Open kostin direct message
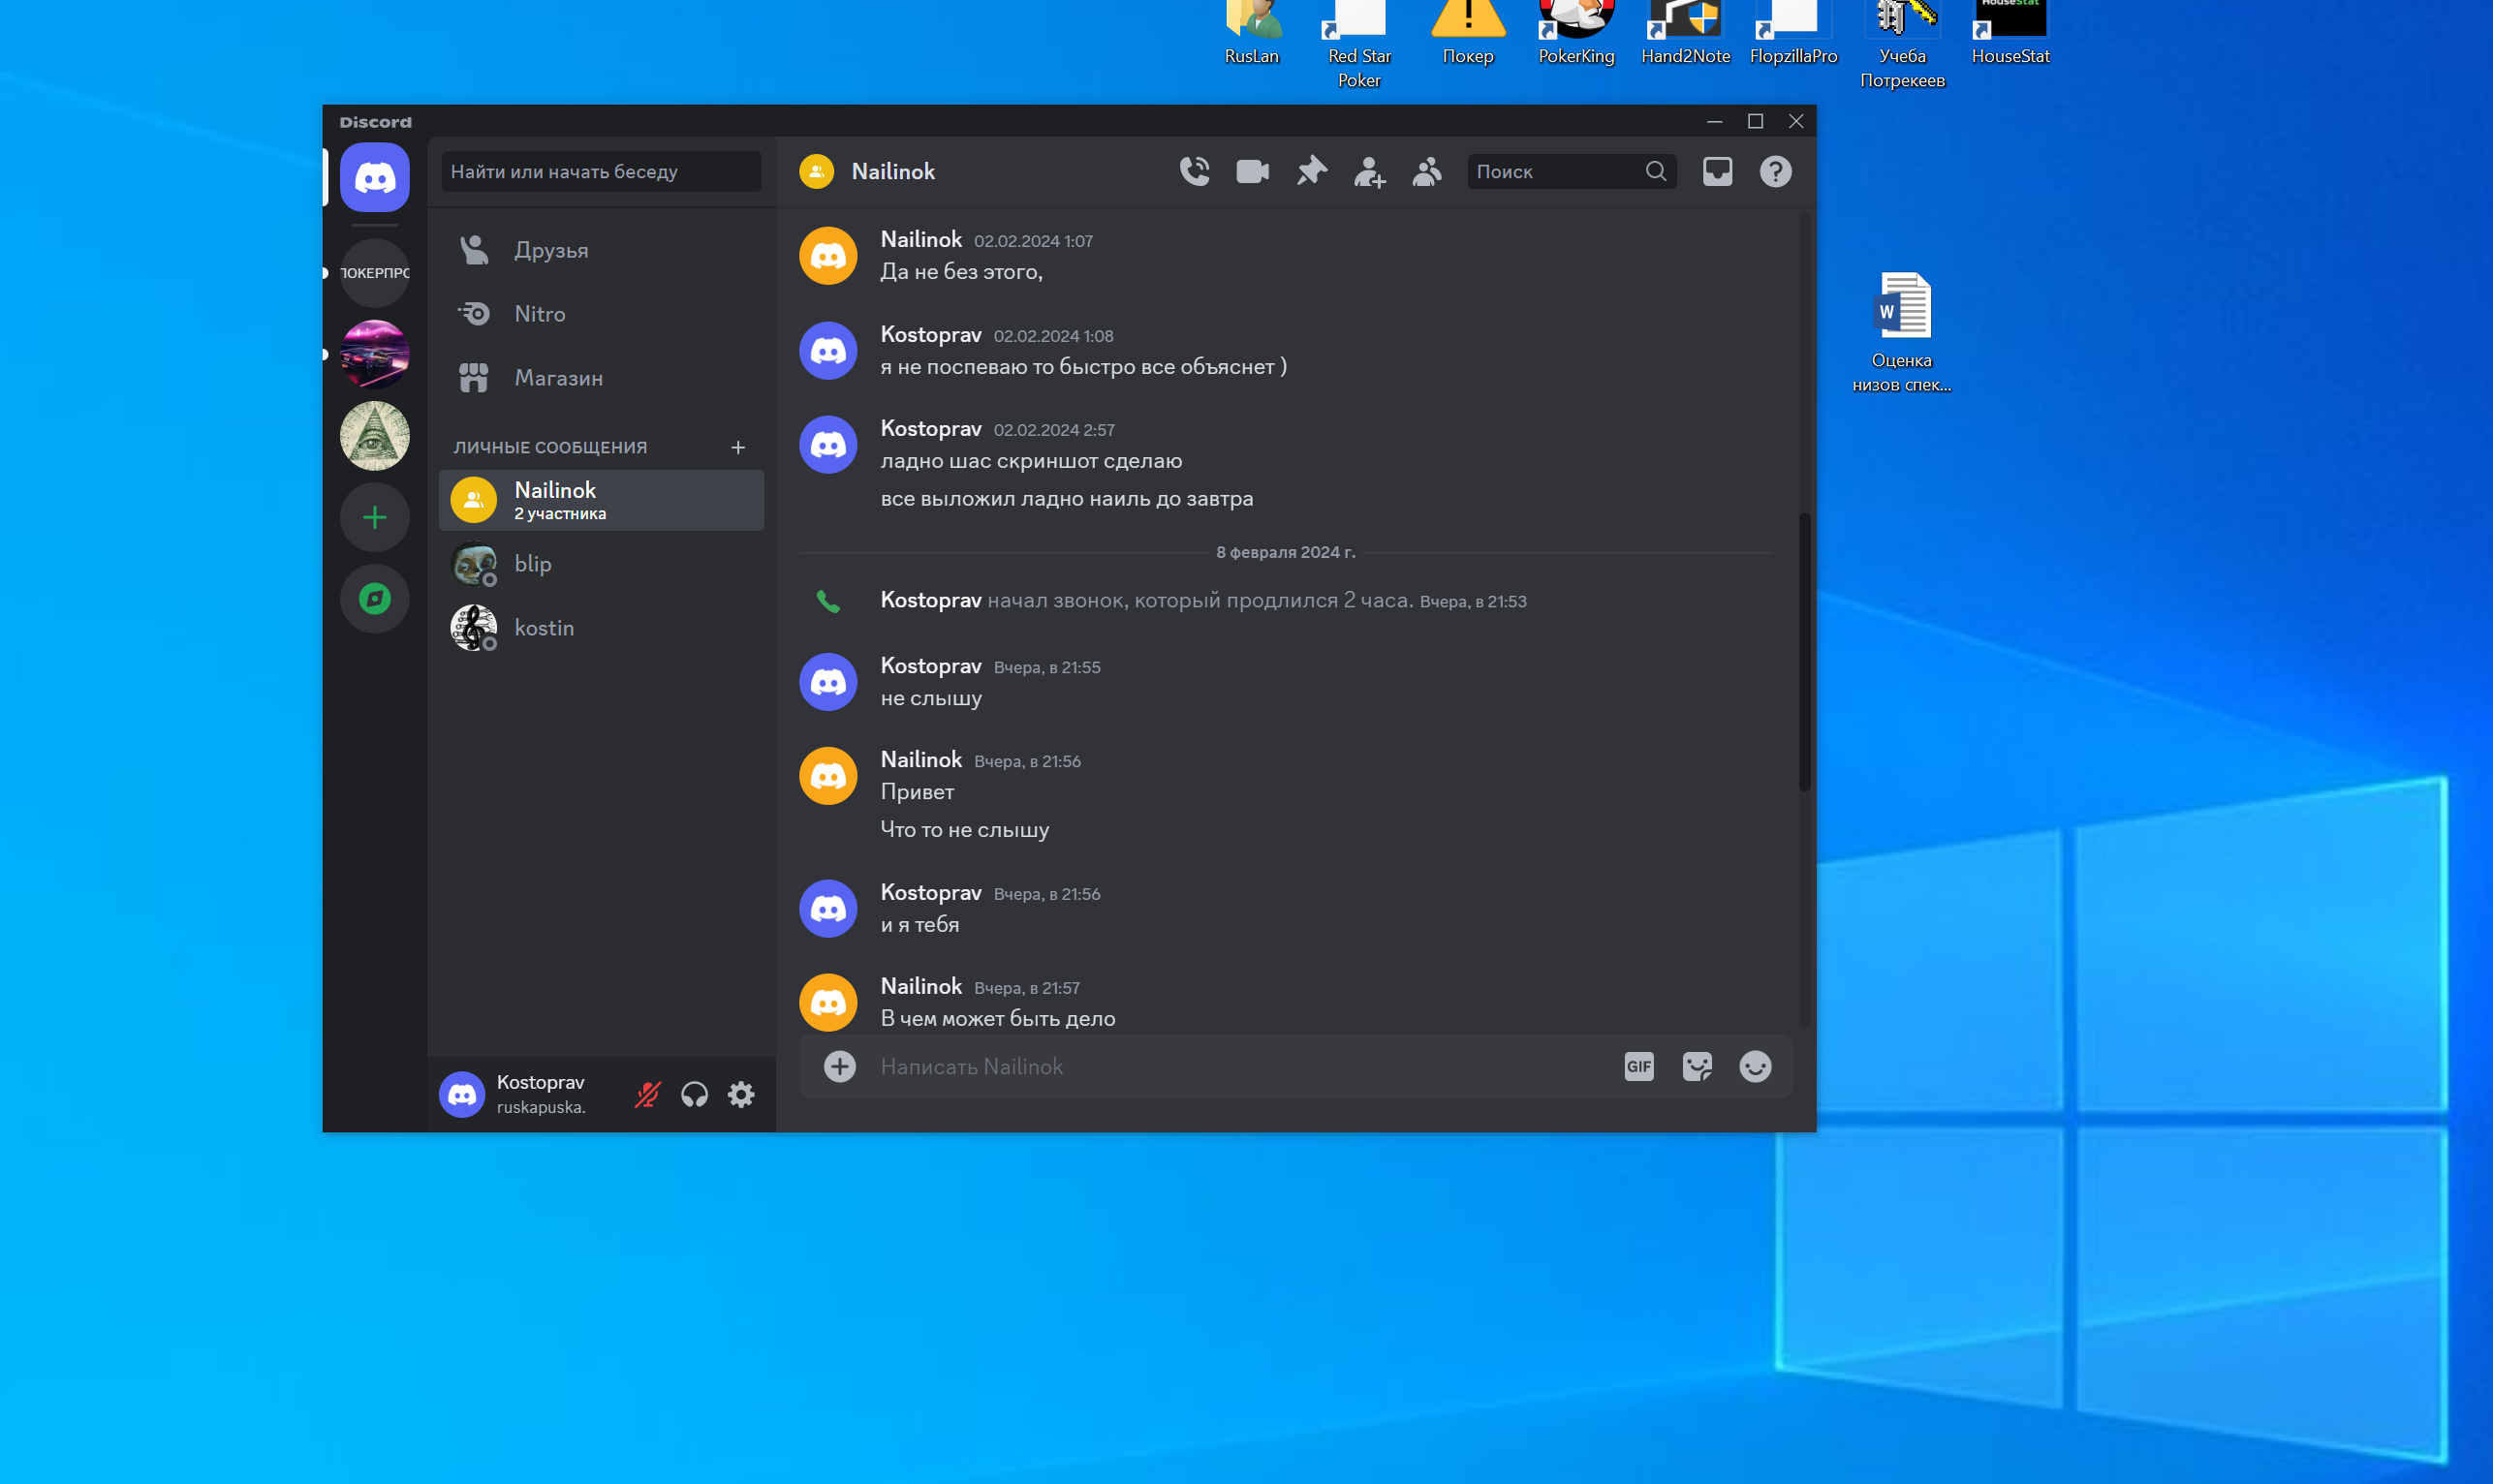2493x1484 pixels. pyautogui.click(x=600, y=628)
